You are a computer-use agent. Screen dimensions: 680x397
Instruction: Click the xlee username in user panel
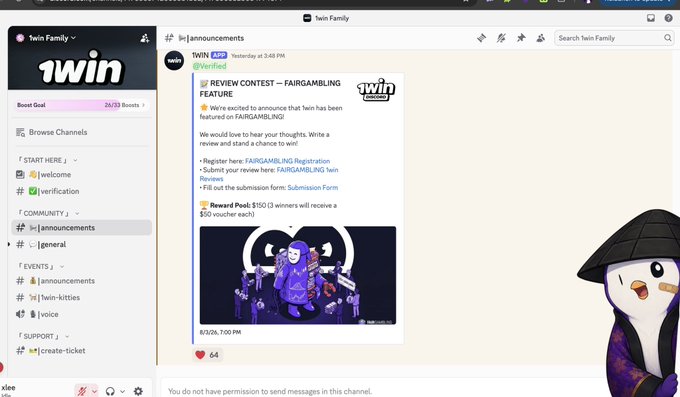pyautogui.click(x=8, y=387)
